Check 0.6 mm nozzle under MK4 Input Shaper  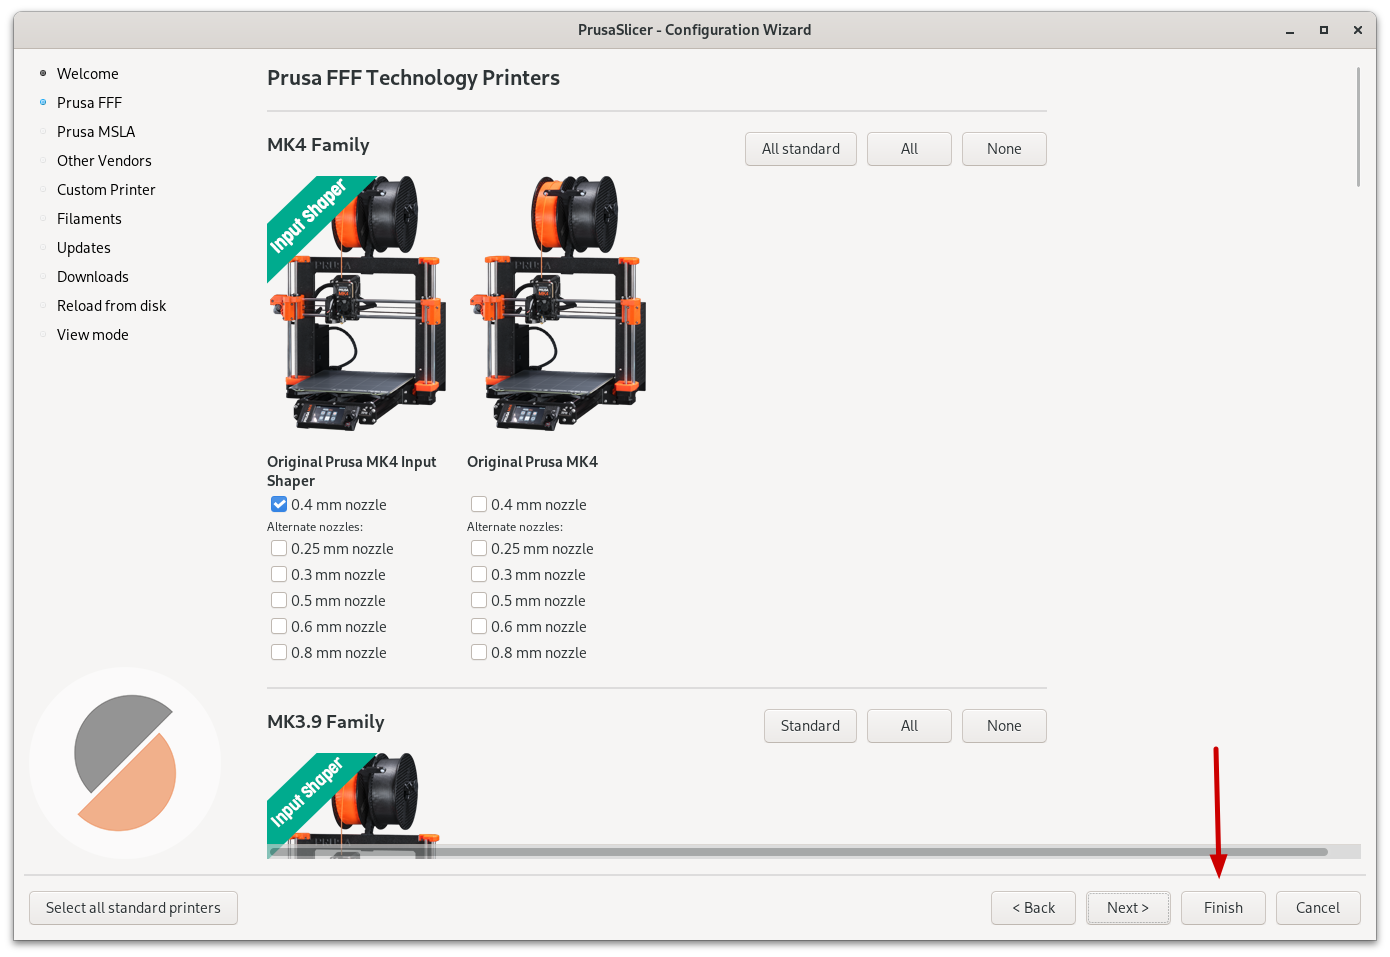(x=279, y=627)
